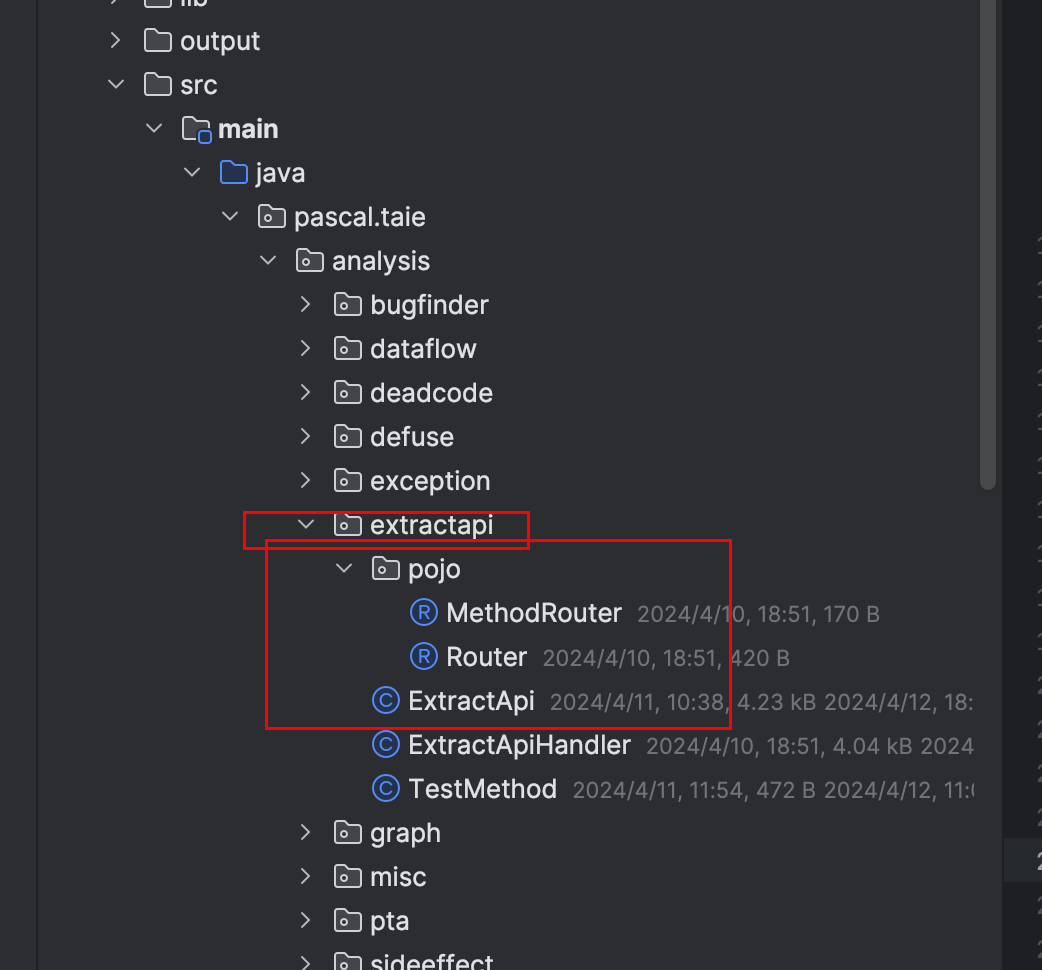1042x970 pixels.
Task: Click the Router record icon
Action: pos(423,656)
